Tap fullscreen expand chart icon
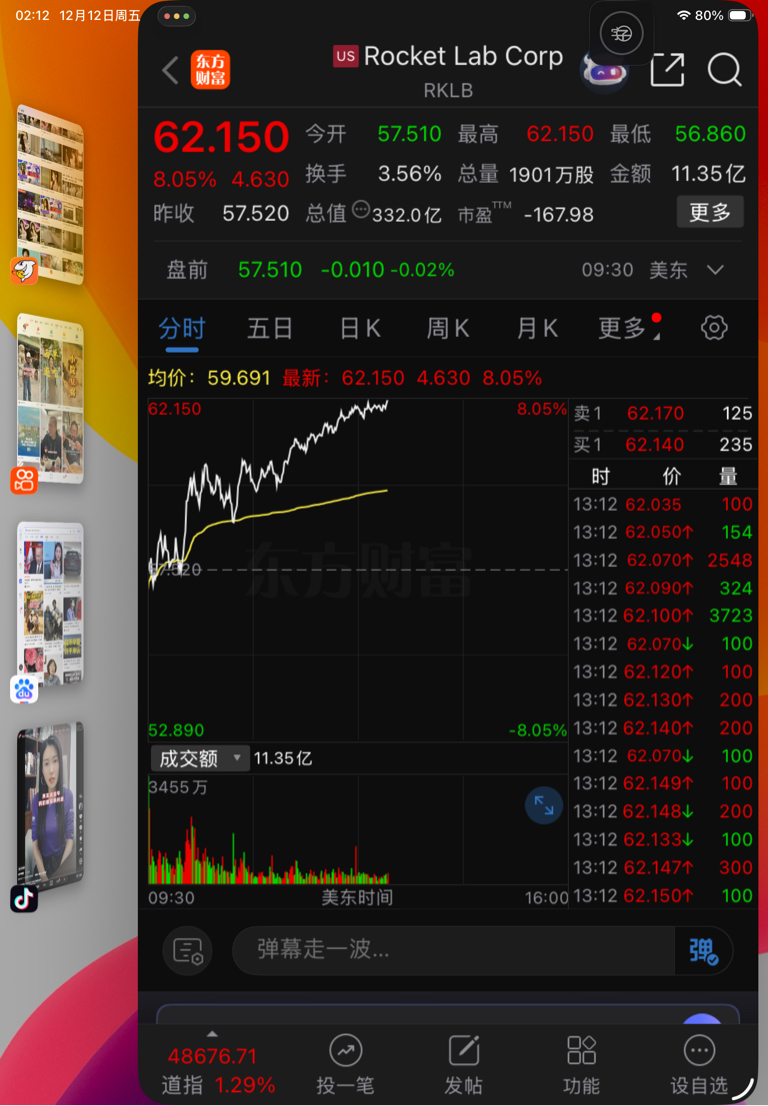768x1106 pixels. pyautogui.click(x=544, y=806)
